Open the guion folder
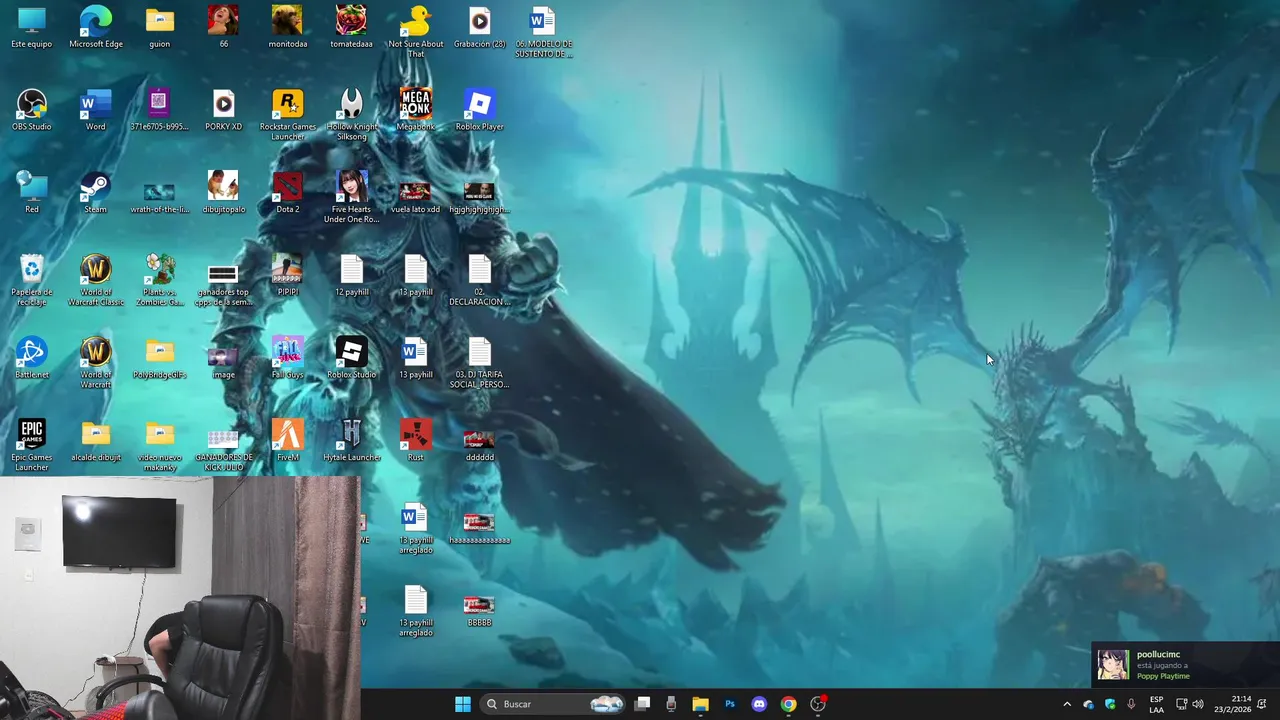This screenshot has height=720, width=1280. click(160, 27)
